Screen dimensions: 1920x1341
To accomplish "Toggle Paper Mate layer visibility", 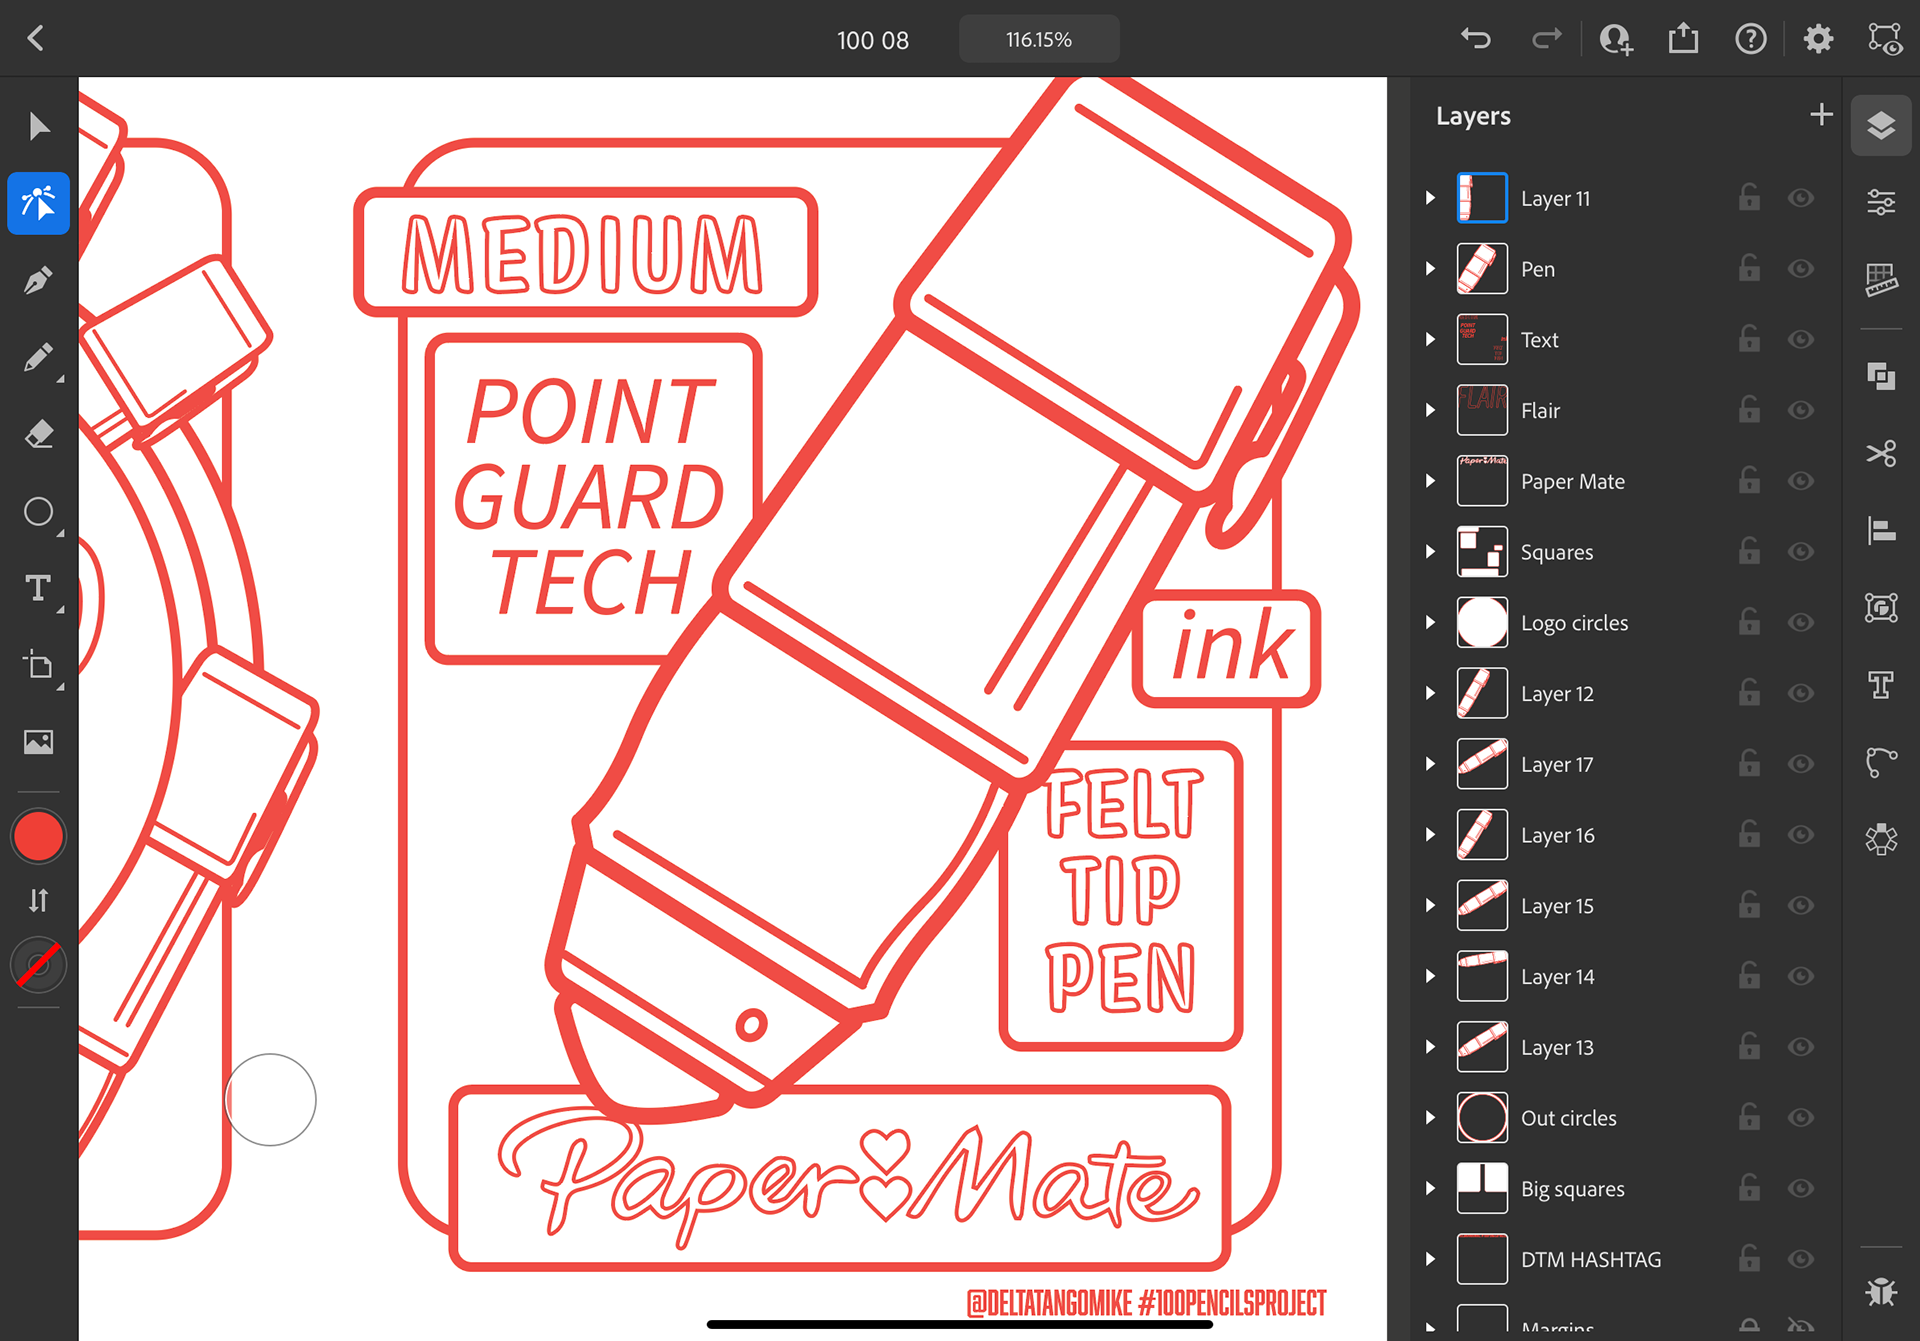I will pyautogui.click(x=1801, y=481).
